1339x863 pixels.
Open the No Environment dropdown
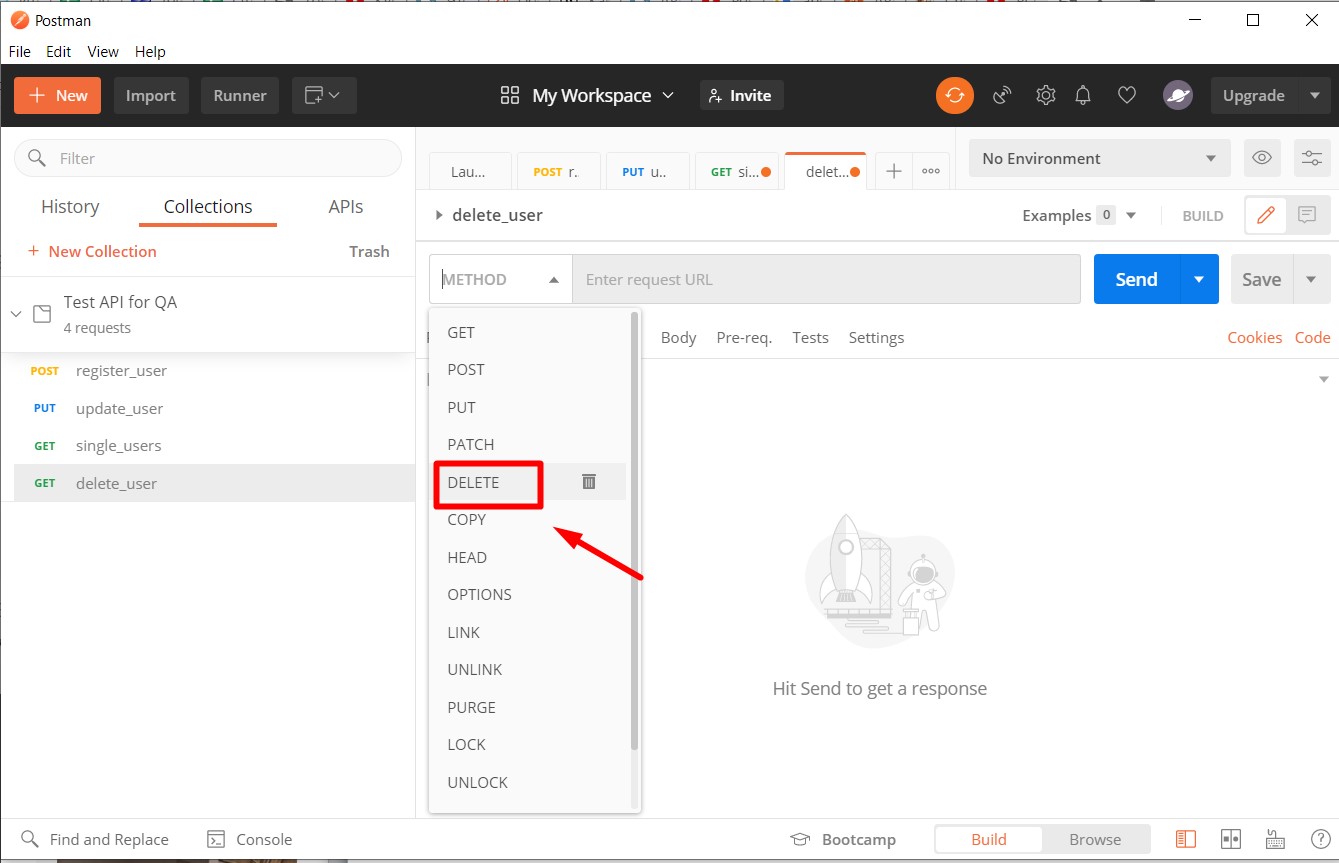pos(1099,158)
